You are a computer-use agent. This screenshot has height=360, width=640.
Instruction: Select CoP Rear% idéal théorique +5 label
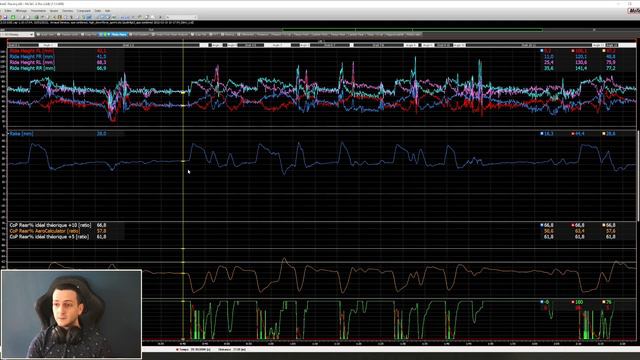(49, 236)
